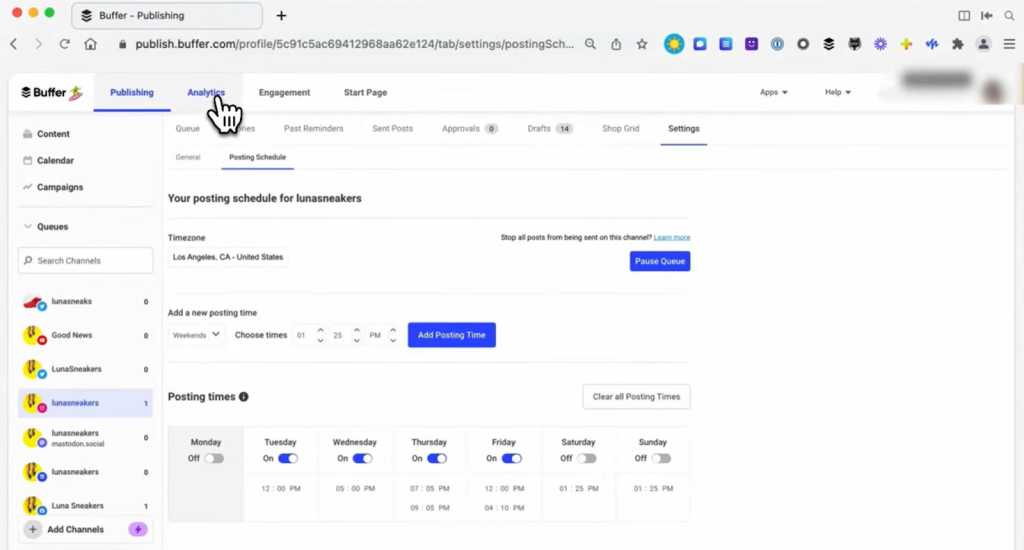Screen dimensions: 1024x550
Task: Turn off Wednesday posting toggle
Action: (x=362, y=459)
